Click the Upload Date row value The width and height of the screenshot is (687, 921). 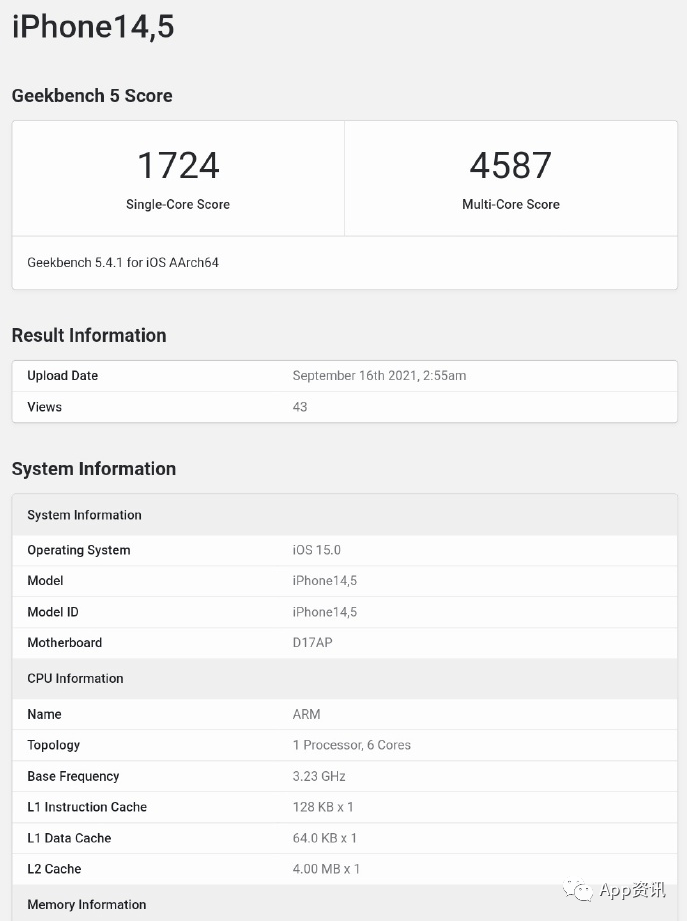(379, 376)
